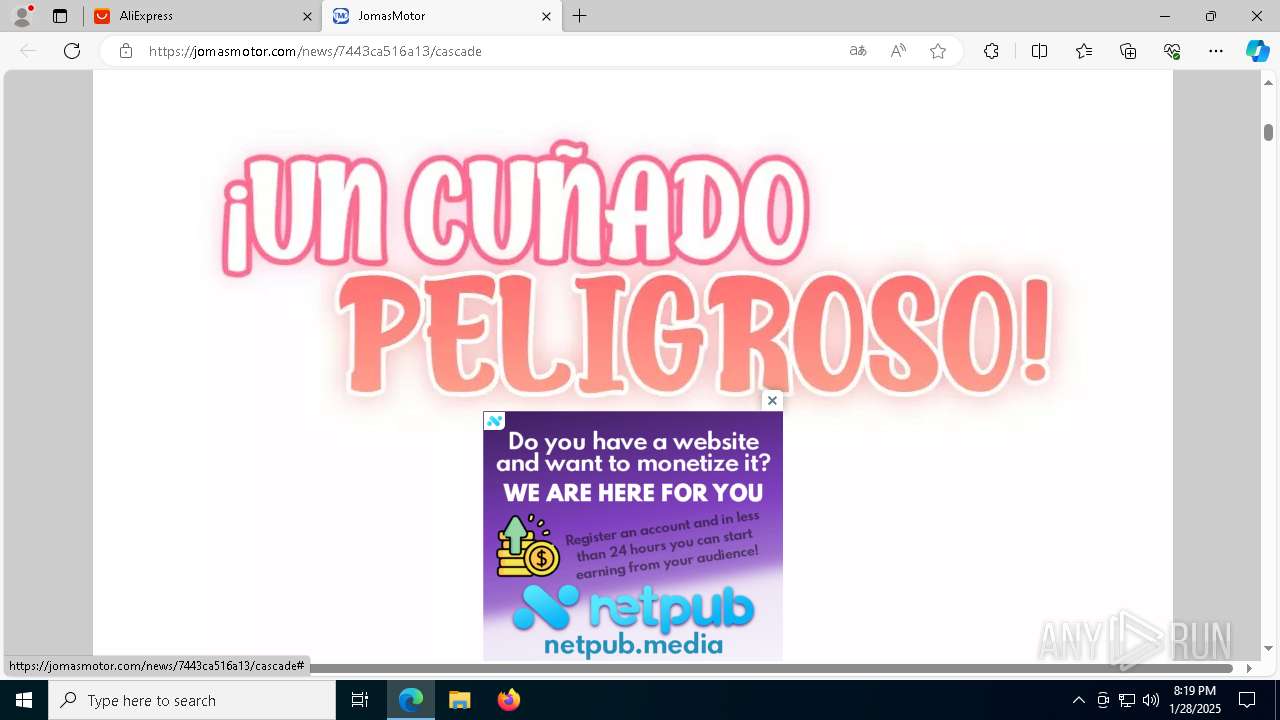Screen dimensions: 1280x720
Task: Open the clock showing 8:19 PM
Action: (1195, 700)
